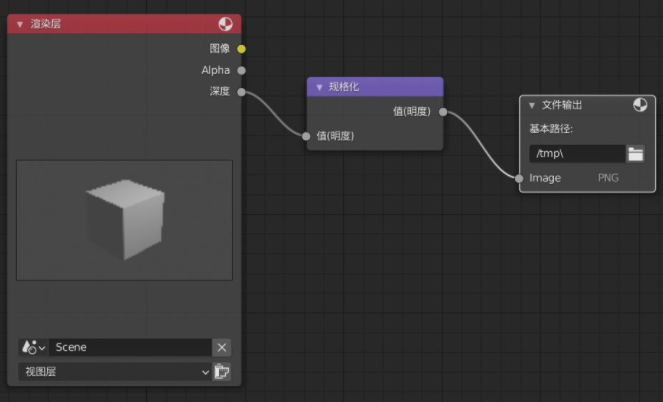Click the scene browse icon left of Scene

coord(32,347)
